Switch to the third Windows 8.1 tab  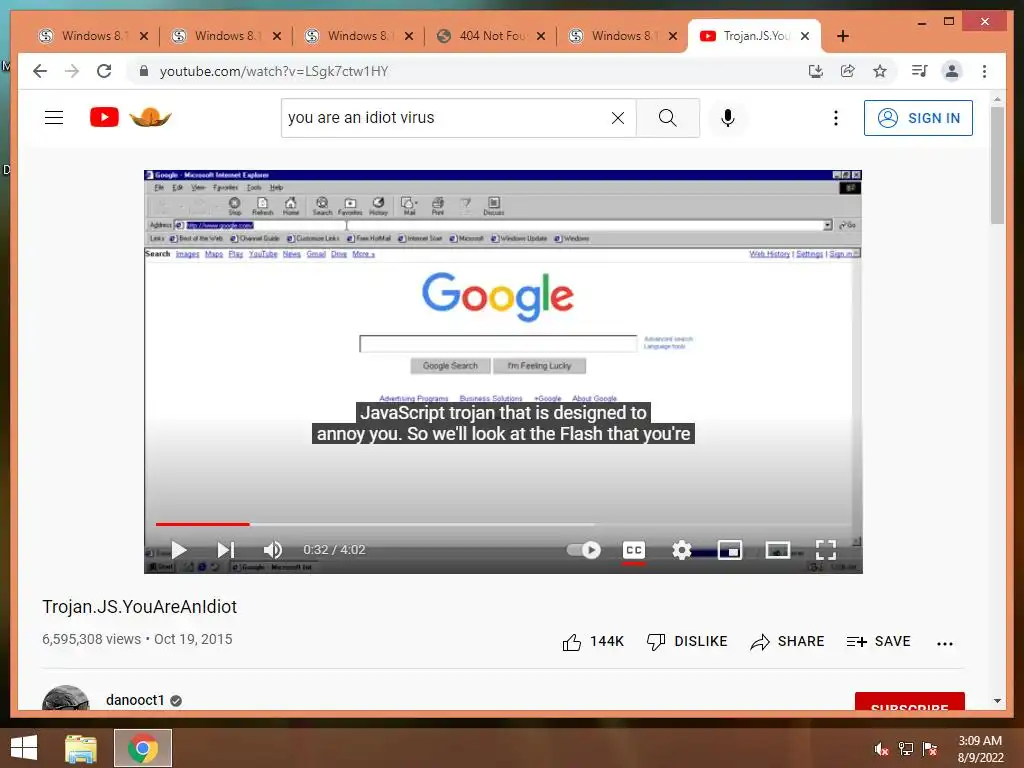tap(357, 36)
